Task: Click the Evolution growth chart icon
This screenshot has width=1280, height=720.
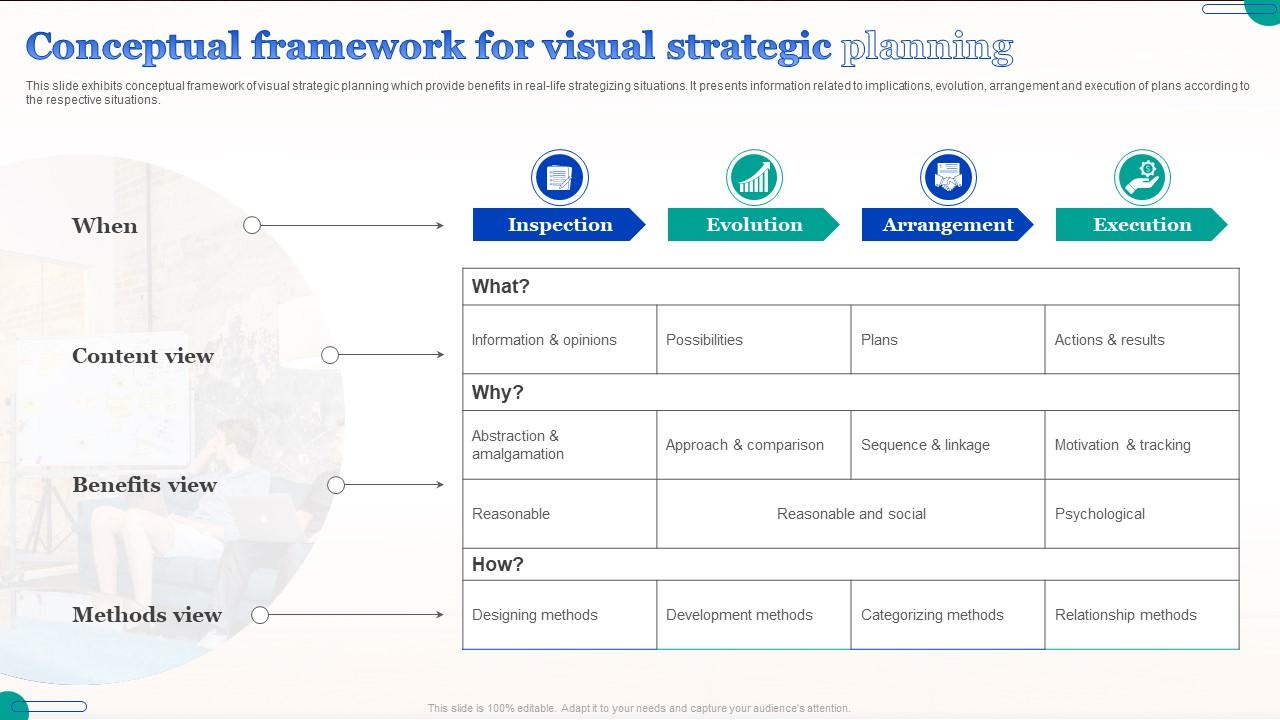Action: click(x=754, y=178)
